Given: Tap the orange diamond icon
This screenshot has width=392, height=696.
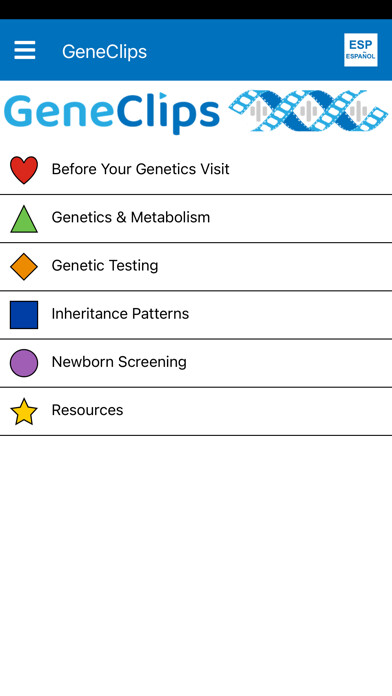Looking at the screenshot, I should [x=24, y=267].
